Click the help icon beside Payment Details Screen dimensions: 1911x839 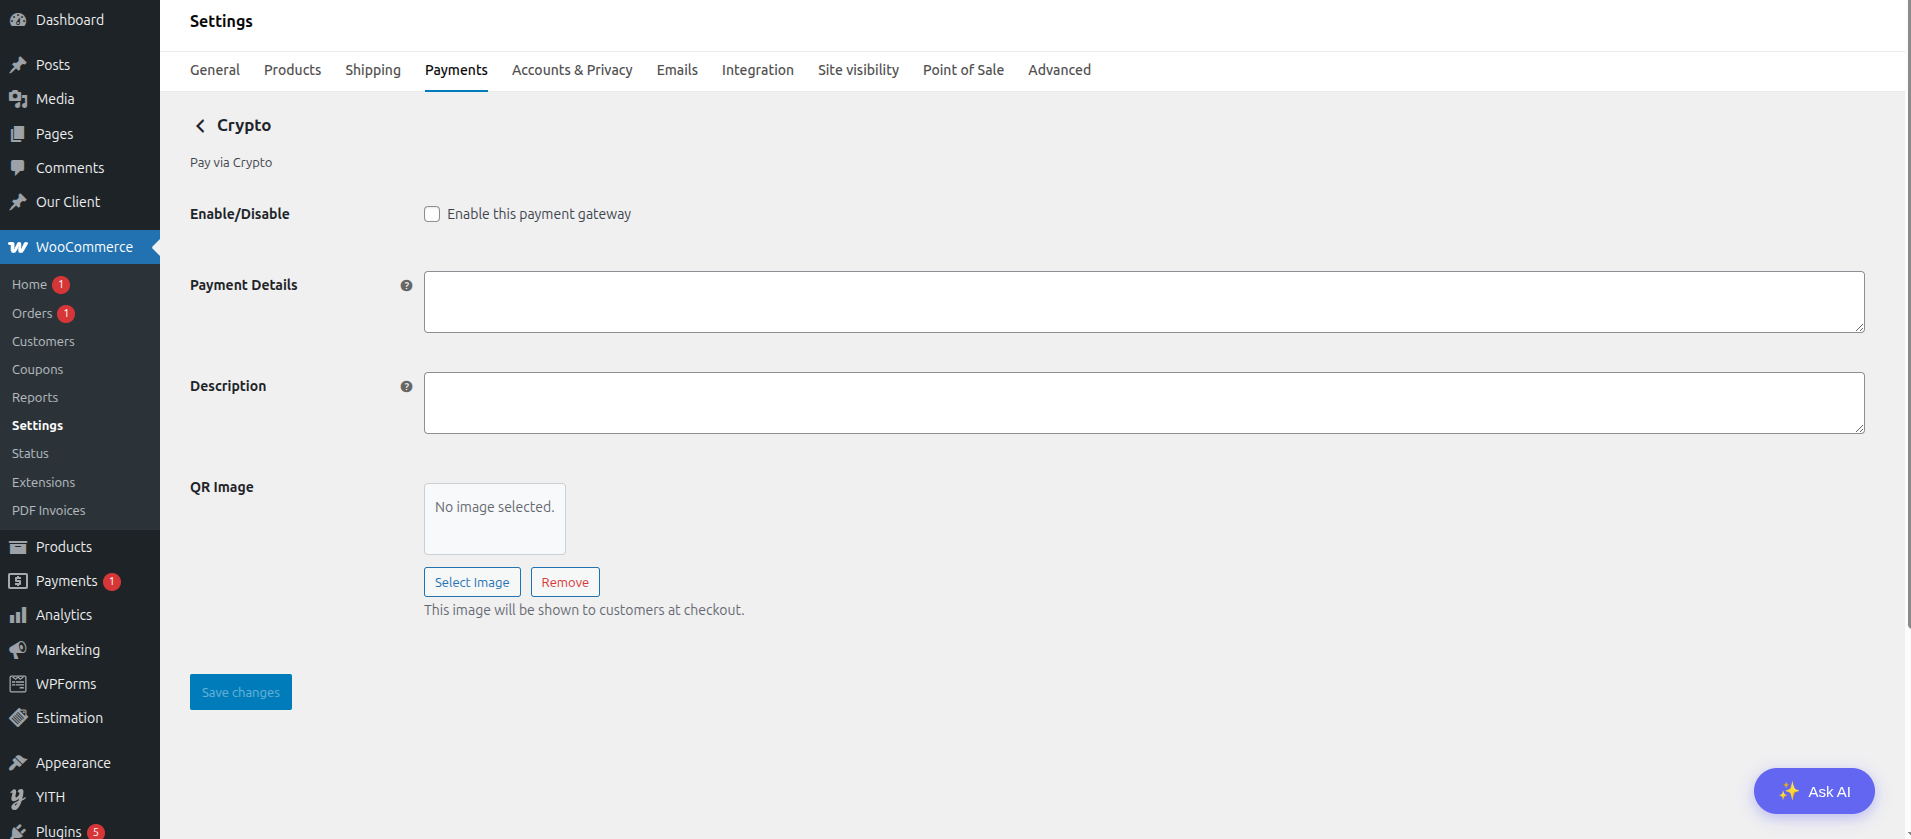pos(406,286)
